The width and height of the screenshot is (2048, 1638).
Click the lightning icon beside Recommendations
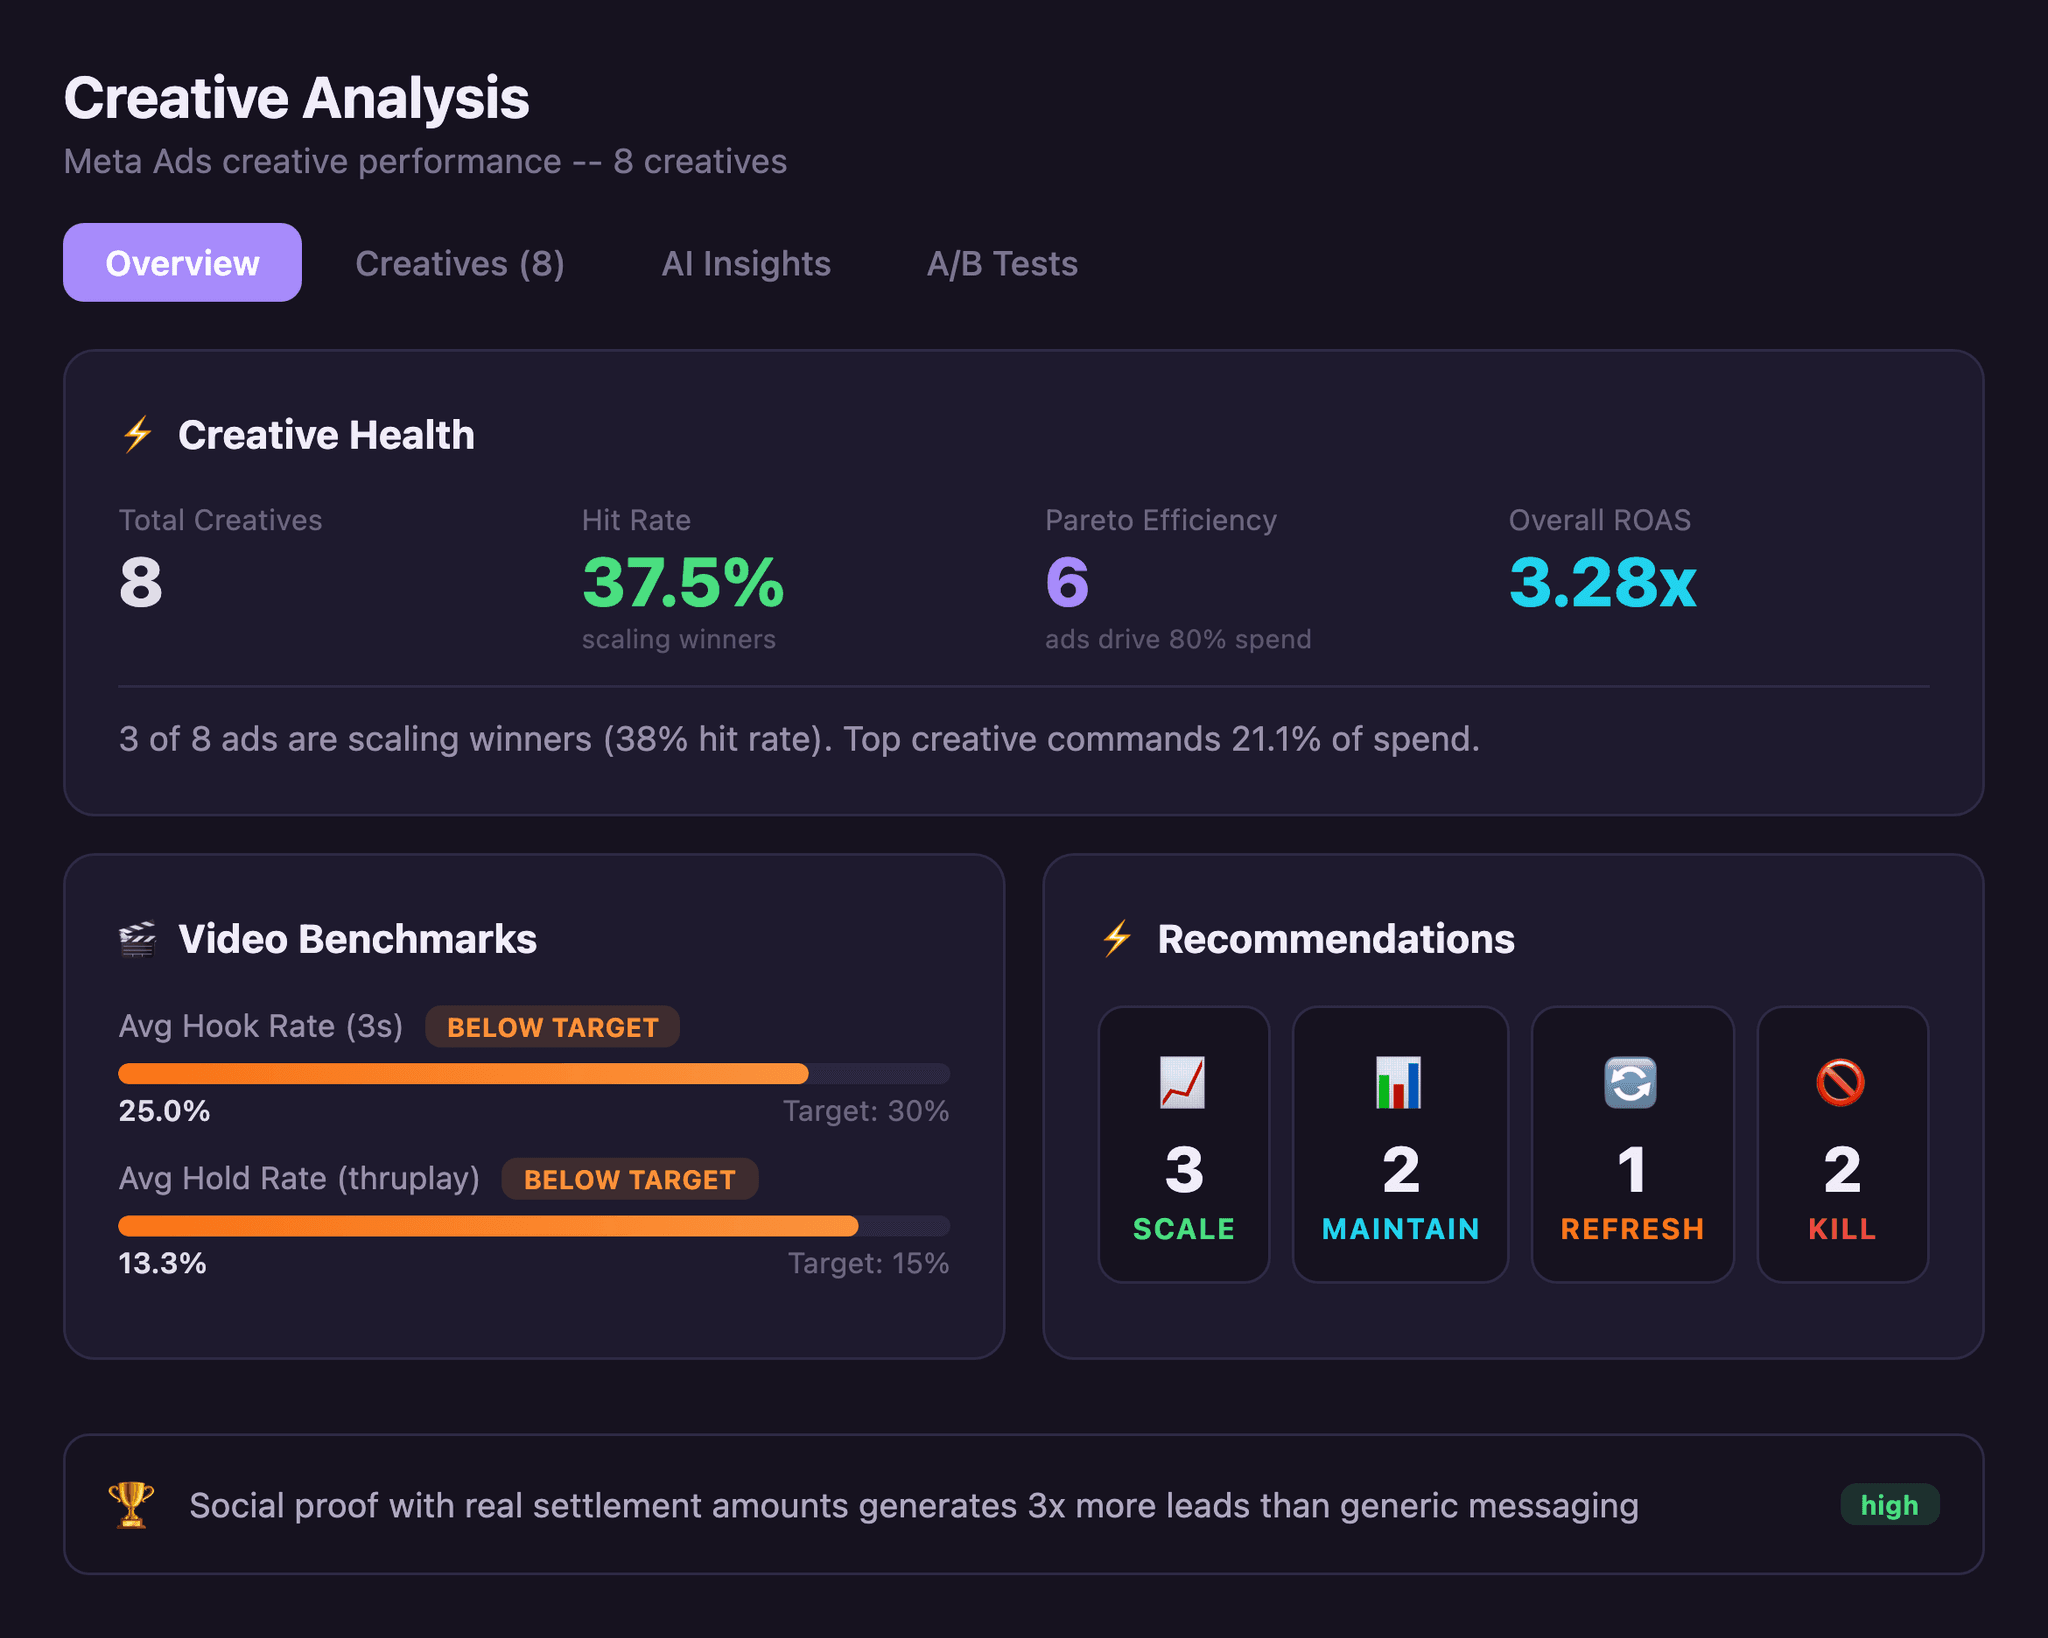(1117, 939)
